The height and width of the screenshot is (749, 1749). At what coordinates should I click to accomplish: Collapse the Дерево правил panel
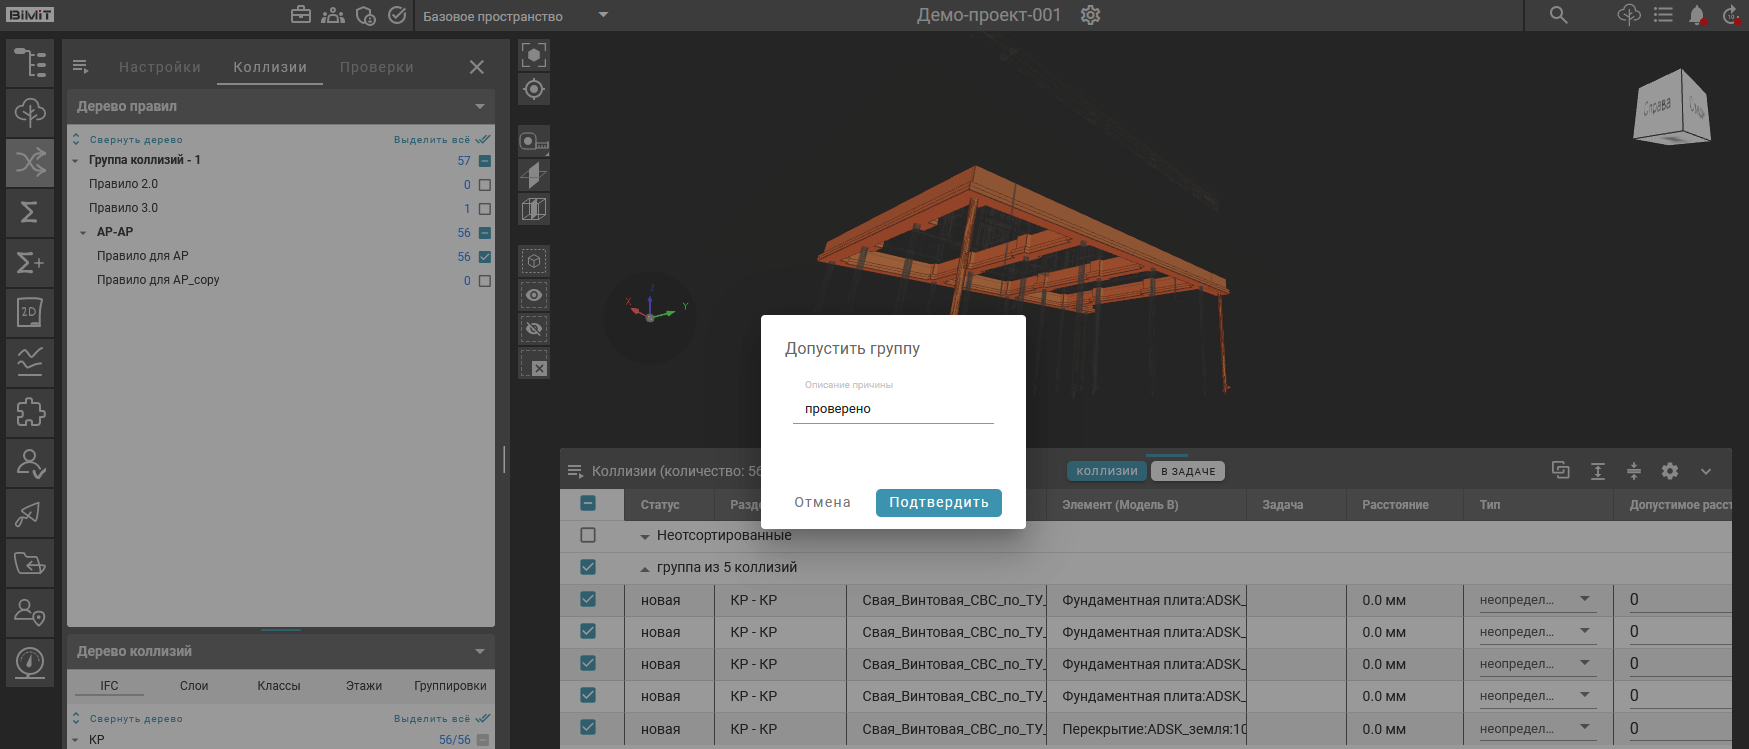(x=480, y=106)
